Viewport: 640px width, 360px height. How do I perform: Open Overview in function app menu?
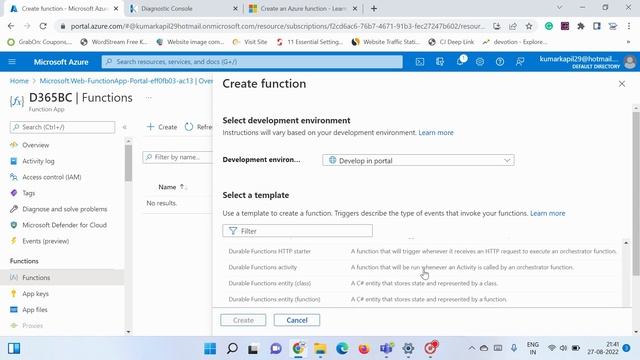coord(36,145)
